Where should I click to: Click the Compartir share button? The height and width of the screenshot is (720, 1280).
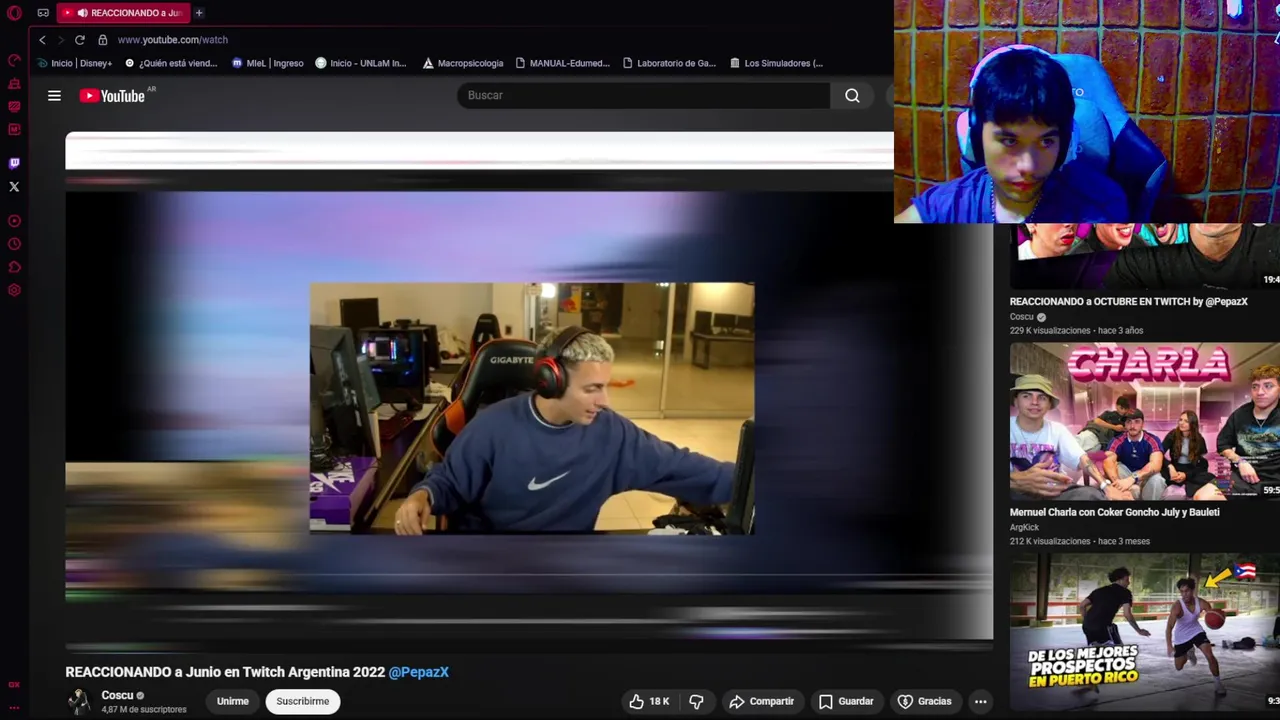point(761,701)
